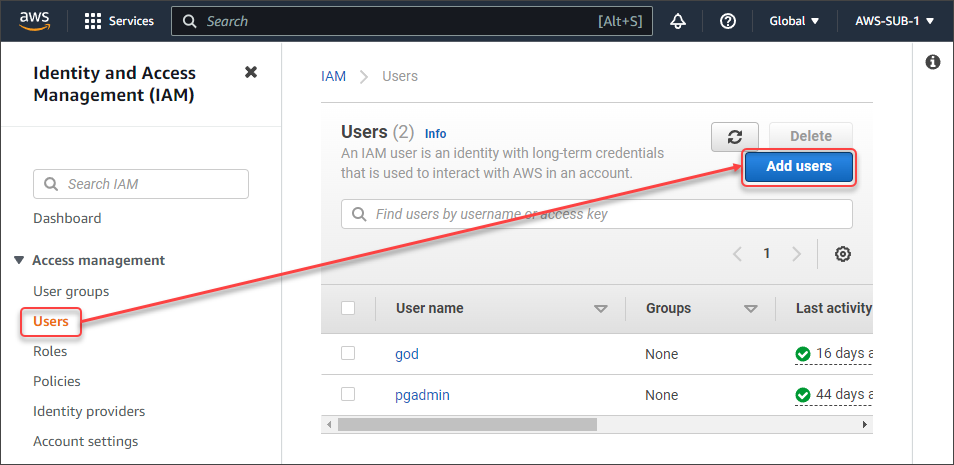Screen dimensions: 954x465
Task: Close the IAM navigation panel
Action: tap(251, 72)
